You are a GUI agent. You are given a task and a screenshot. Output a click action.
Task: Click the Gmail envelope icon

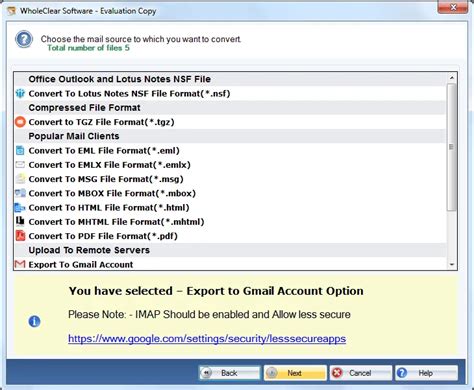tap(20, 264)
